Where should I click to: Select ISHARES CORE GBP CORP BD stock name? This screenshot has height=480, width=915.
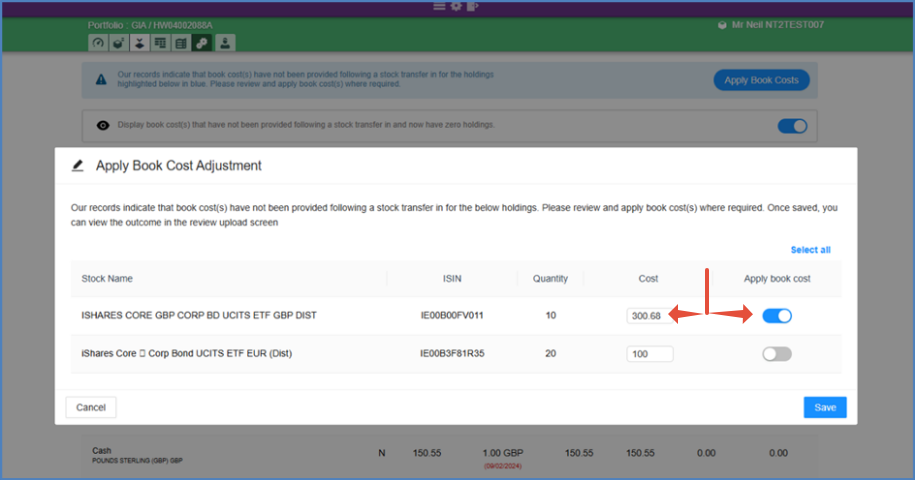click(198, 316)
